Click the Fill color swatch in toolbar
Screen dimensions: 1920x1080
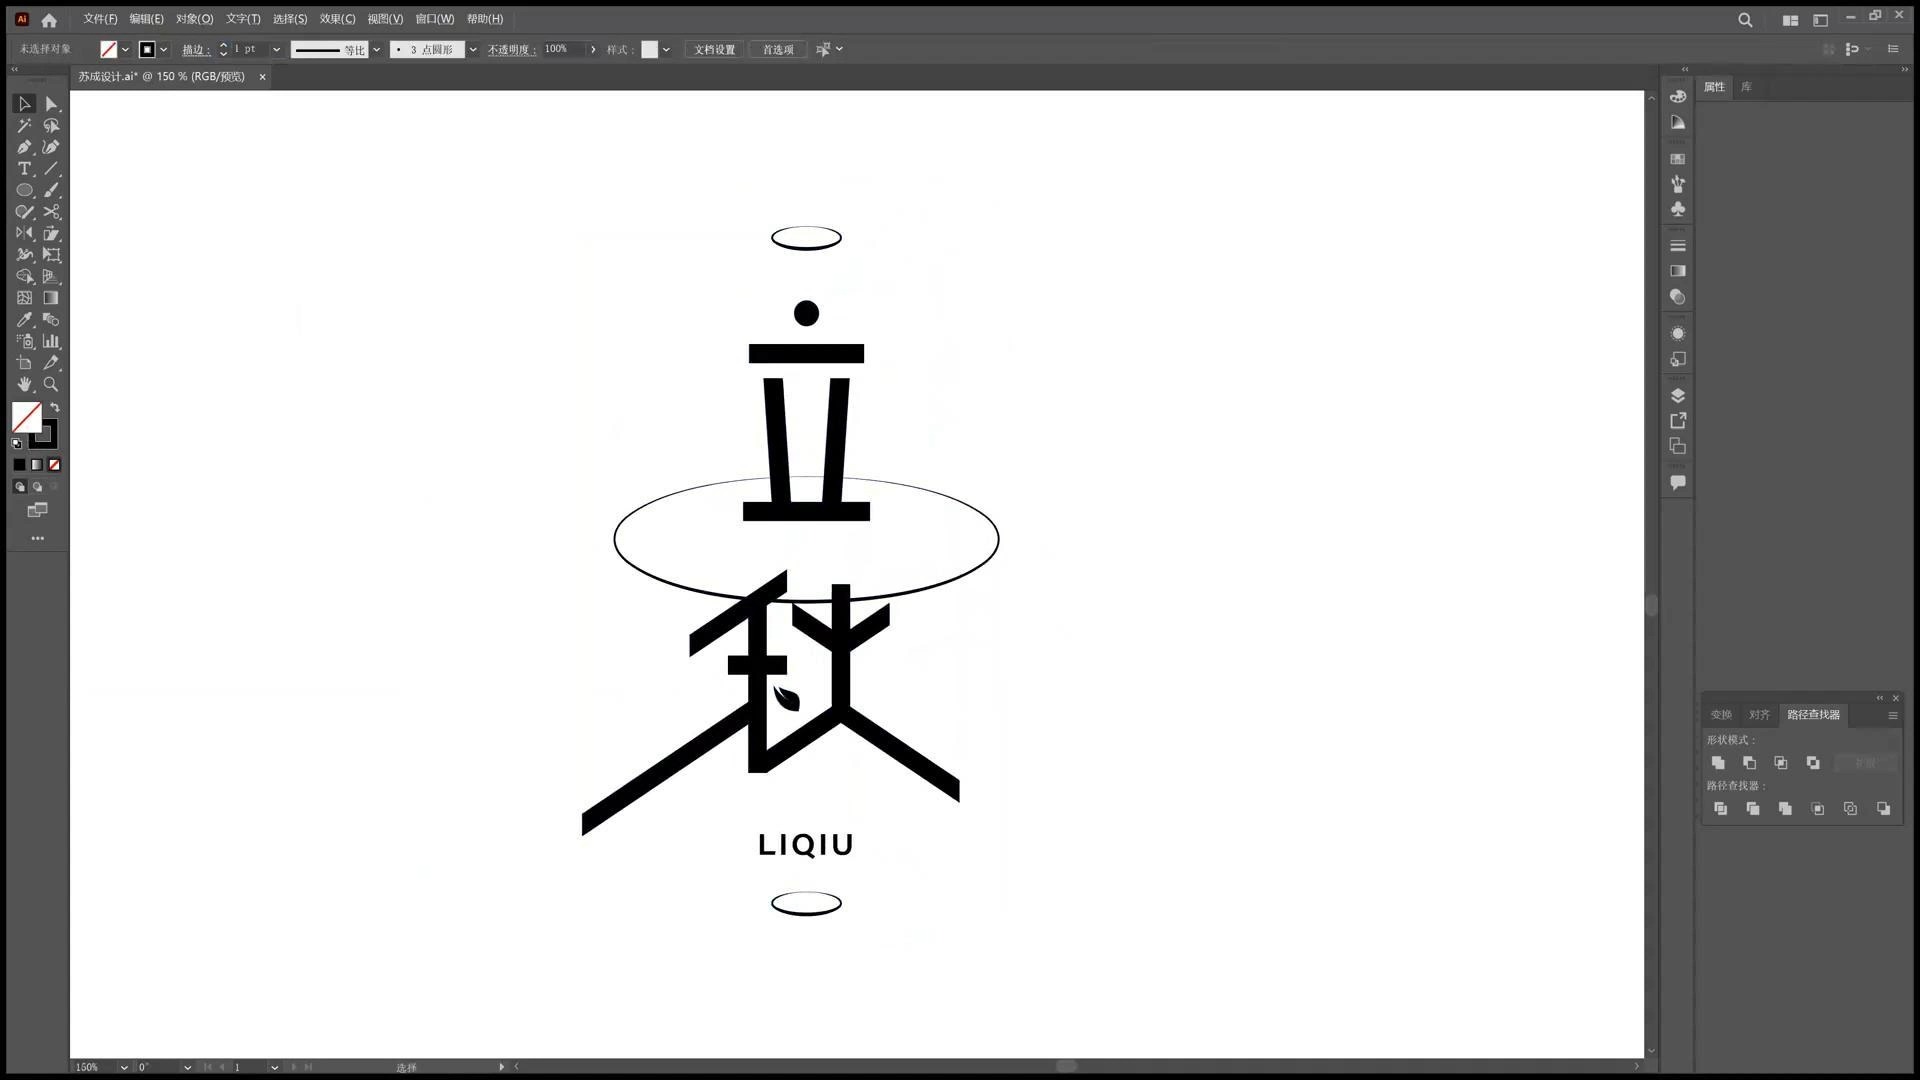26,417
